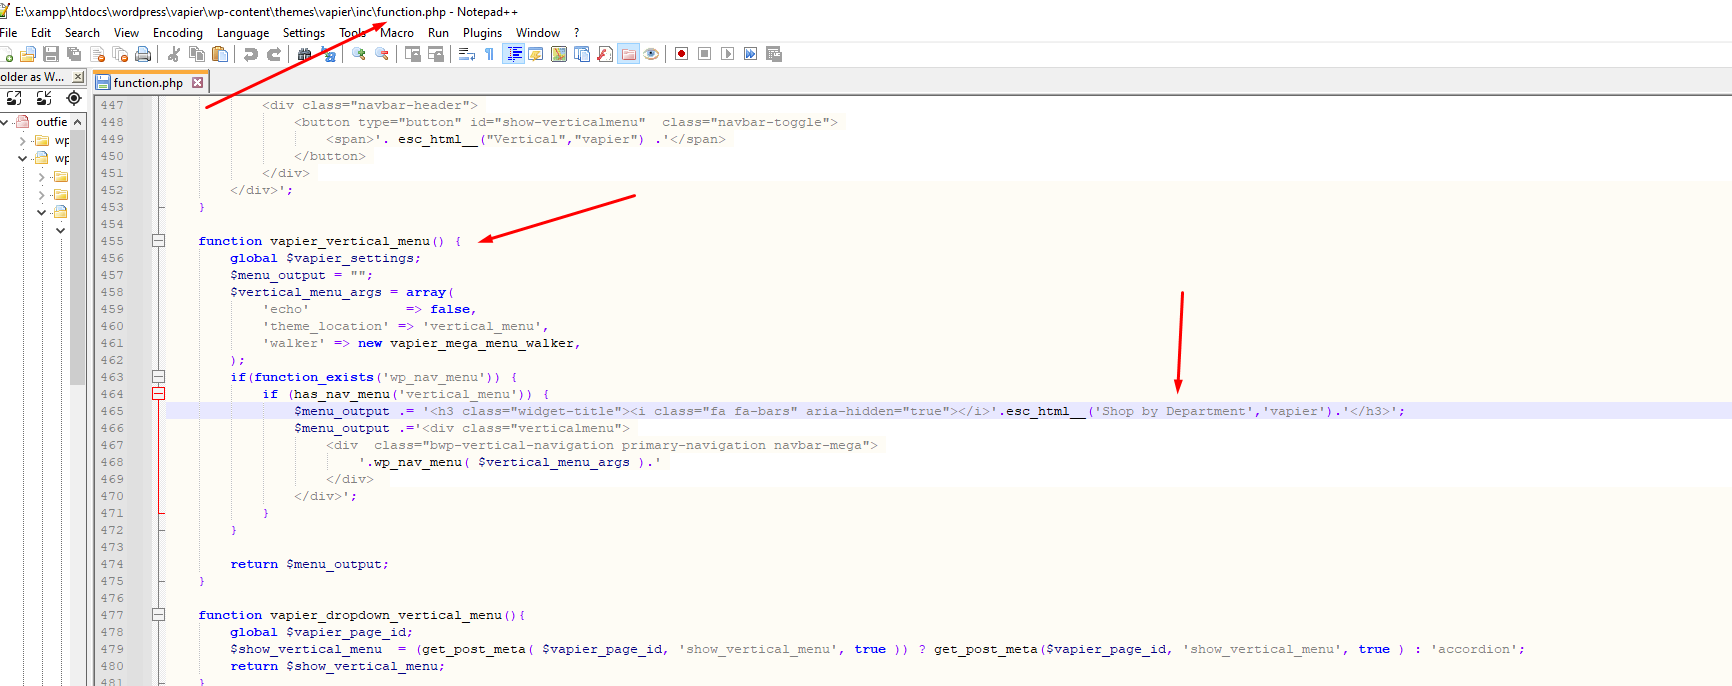Image resolution: width=1732 pixels, height=686 pixels.
Task: Open Find dialog with binoculars icon
Action: click(304, 54)
